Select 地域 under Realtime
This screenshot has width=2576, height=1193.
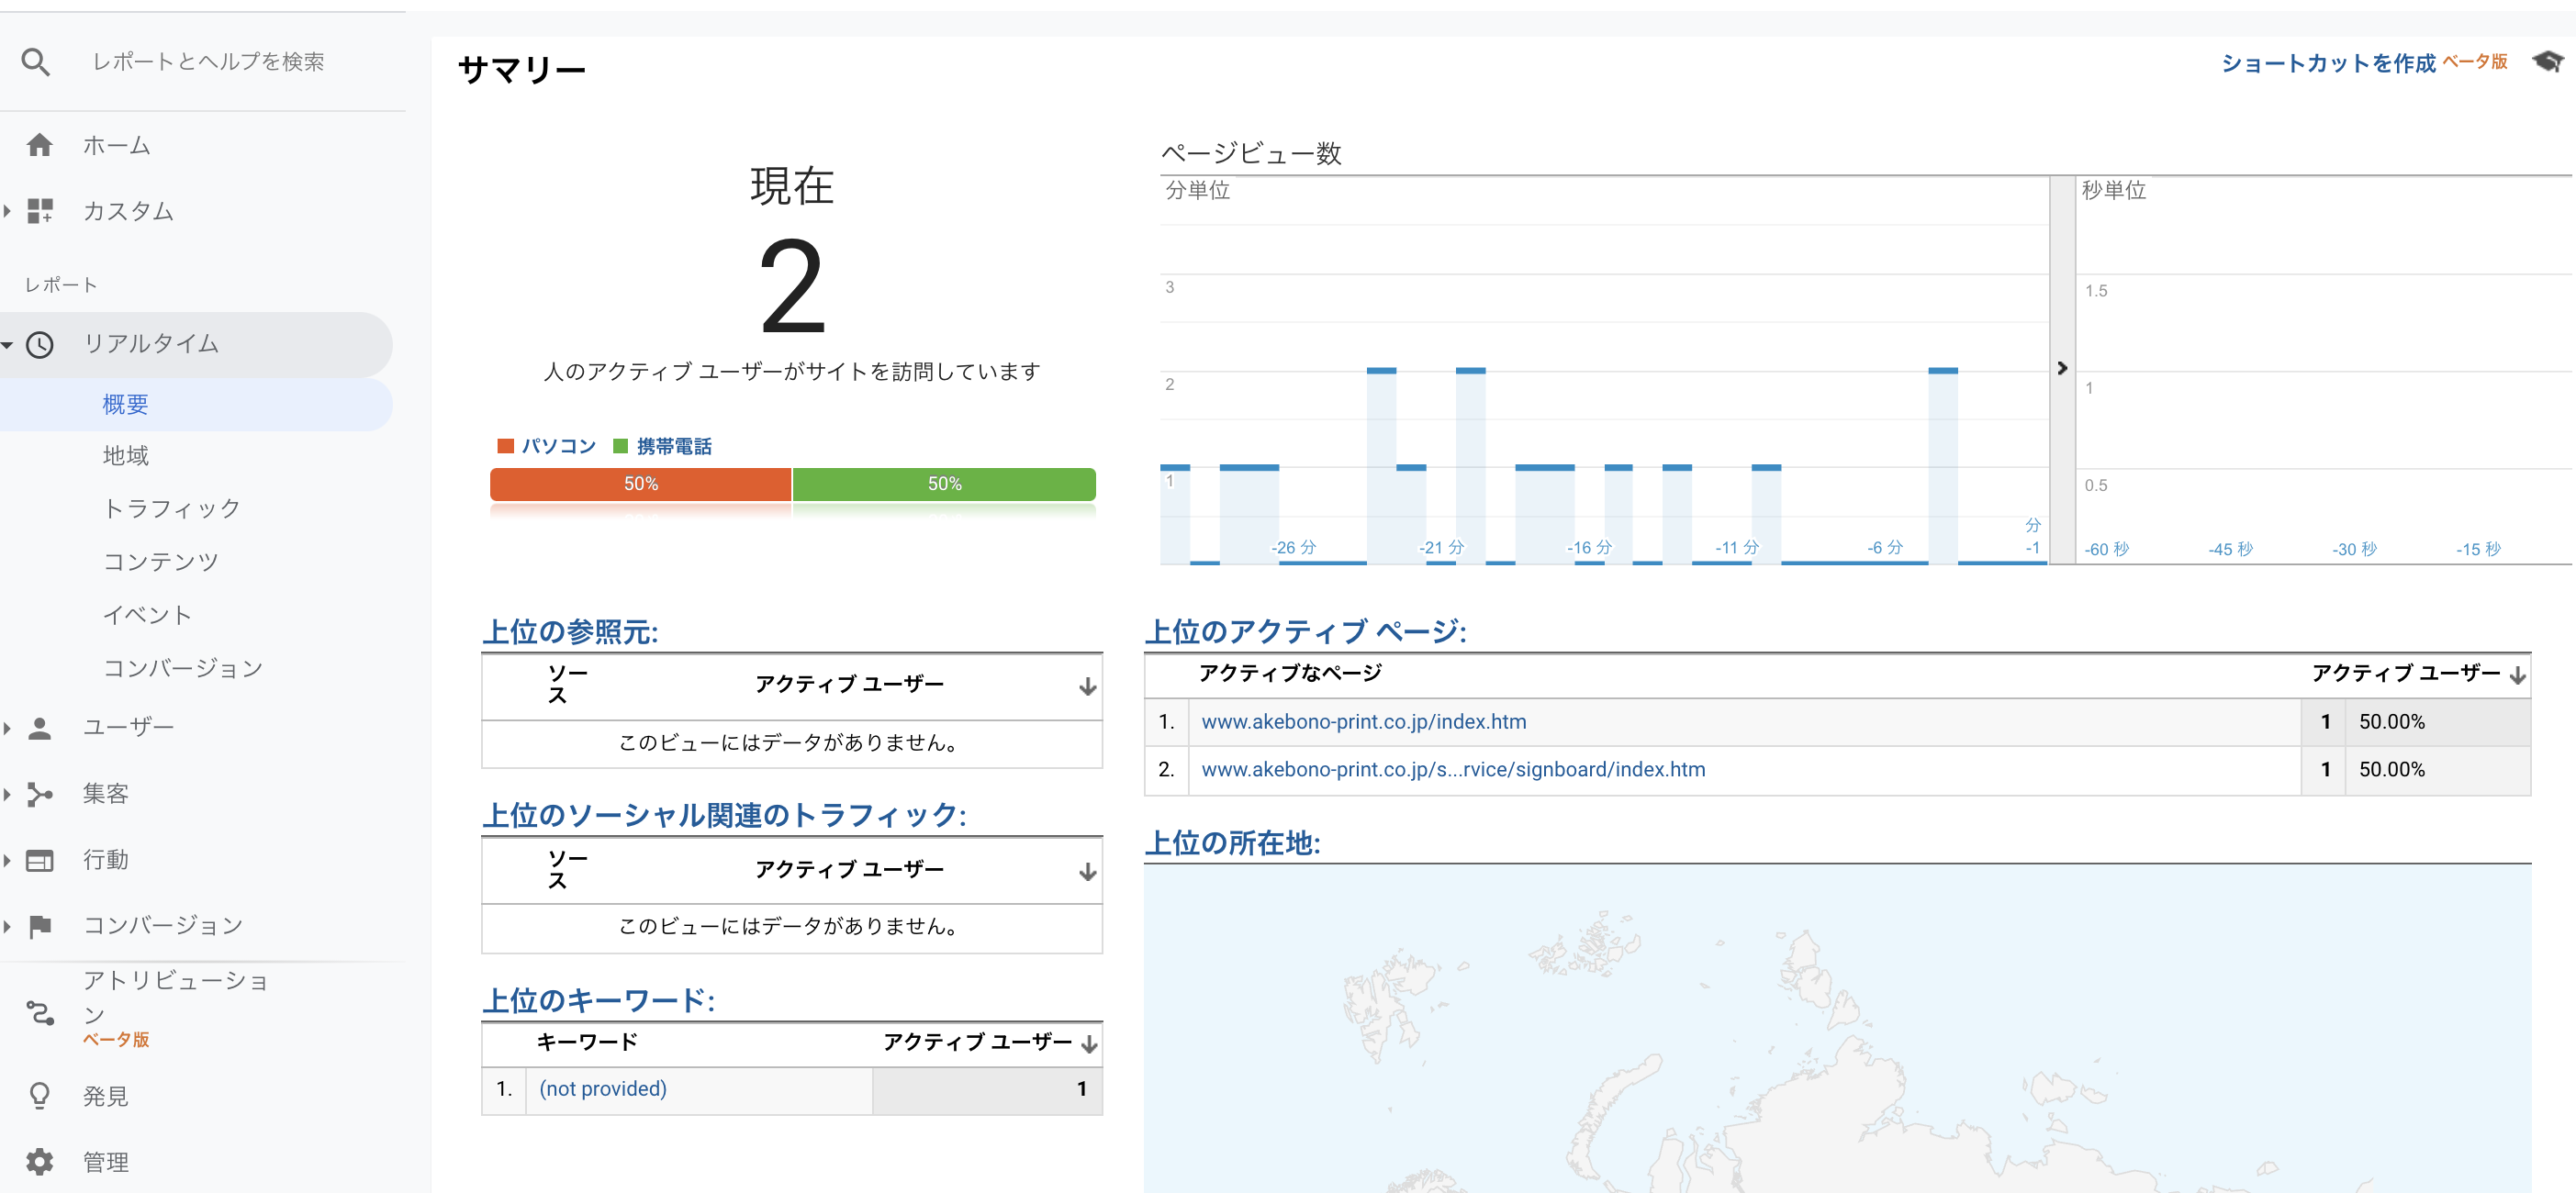click(x=126, y=456)
